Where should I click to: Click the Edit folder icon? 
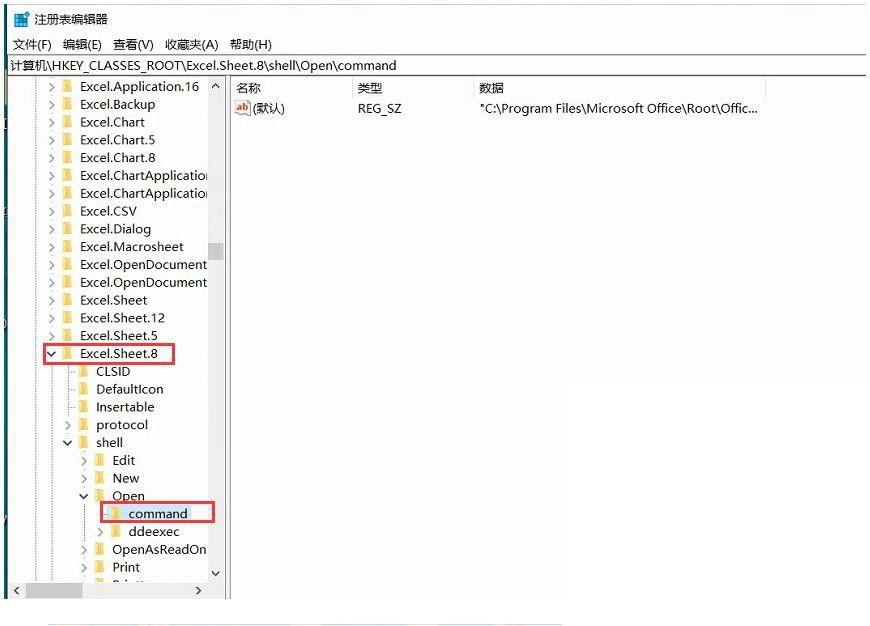point(100,460)
